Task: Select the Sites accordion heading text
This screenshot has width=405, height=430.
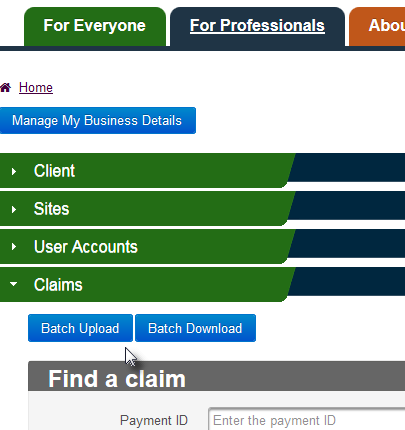Action: (x=51, y=209)
